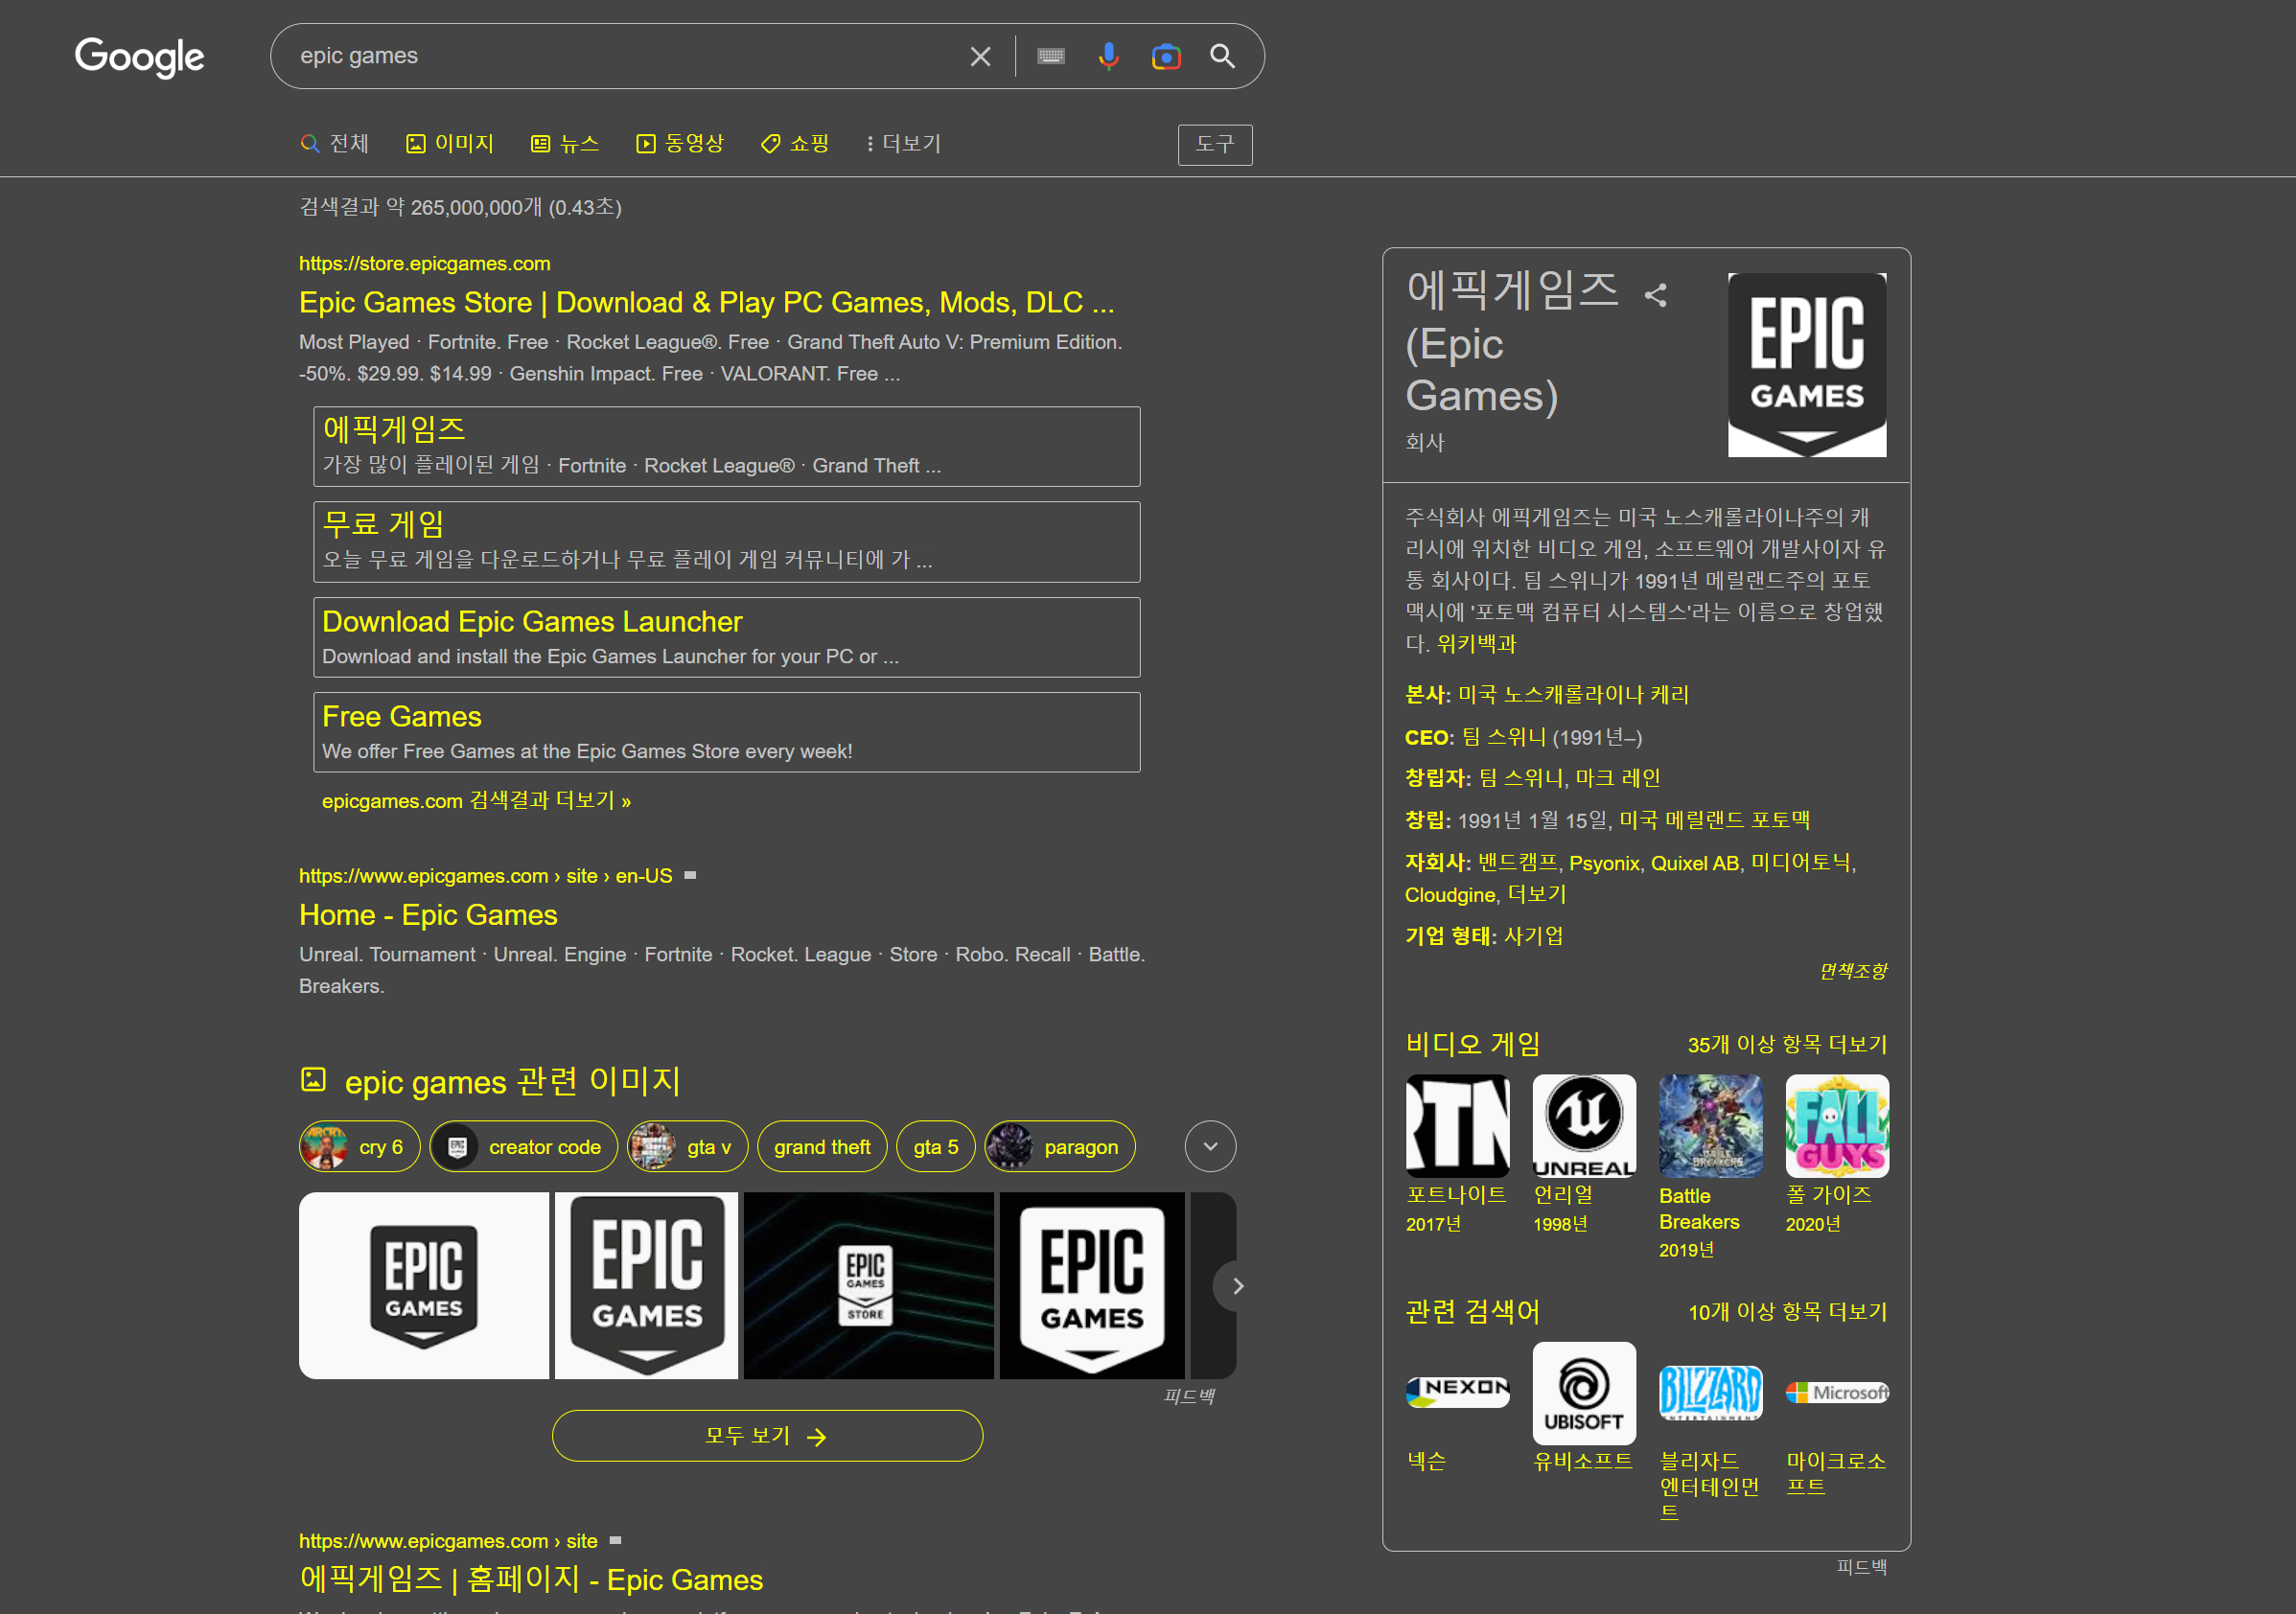Search by image using the camera icon

coord(1166,57)
